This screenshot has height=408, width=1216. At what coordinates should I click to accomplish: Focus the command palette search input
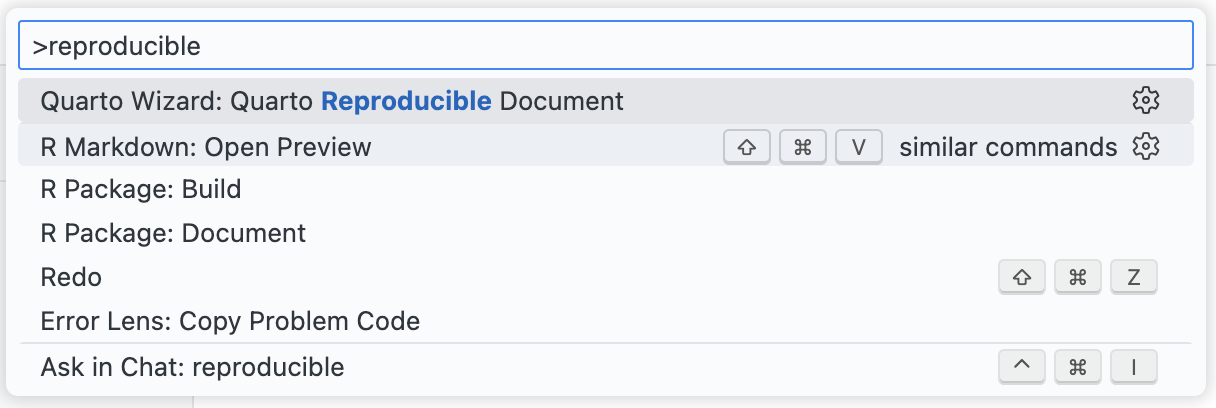(x=600, y=46)
